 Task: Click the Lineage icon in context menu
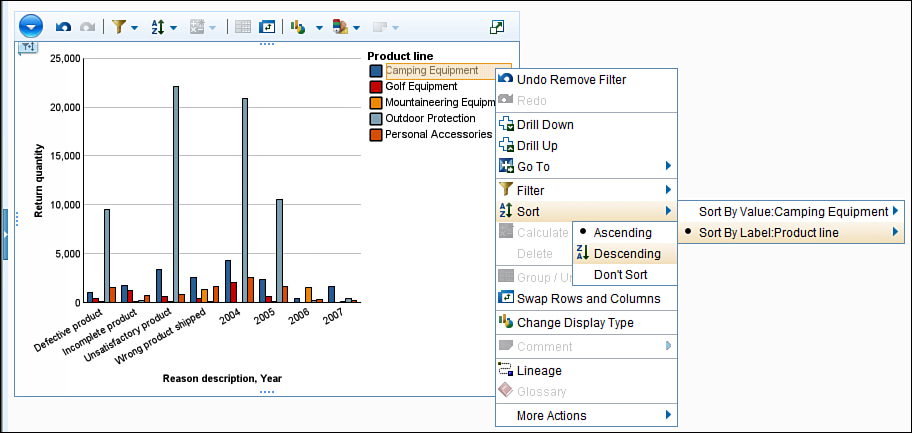506,370
